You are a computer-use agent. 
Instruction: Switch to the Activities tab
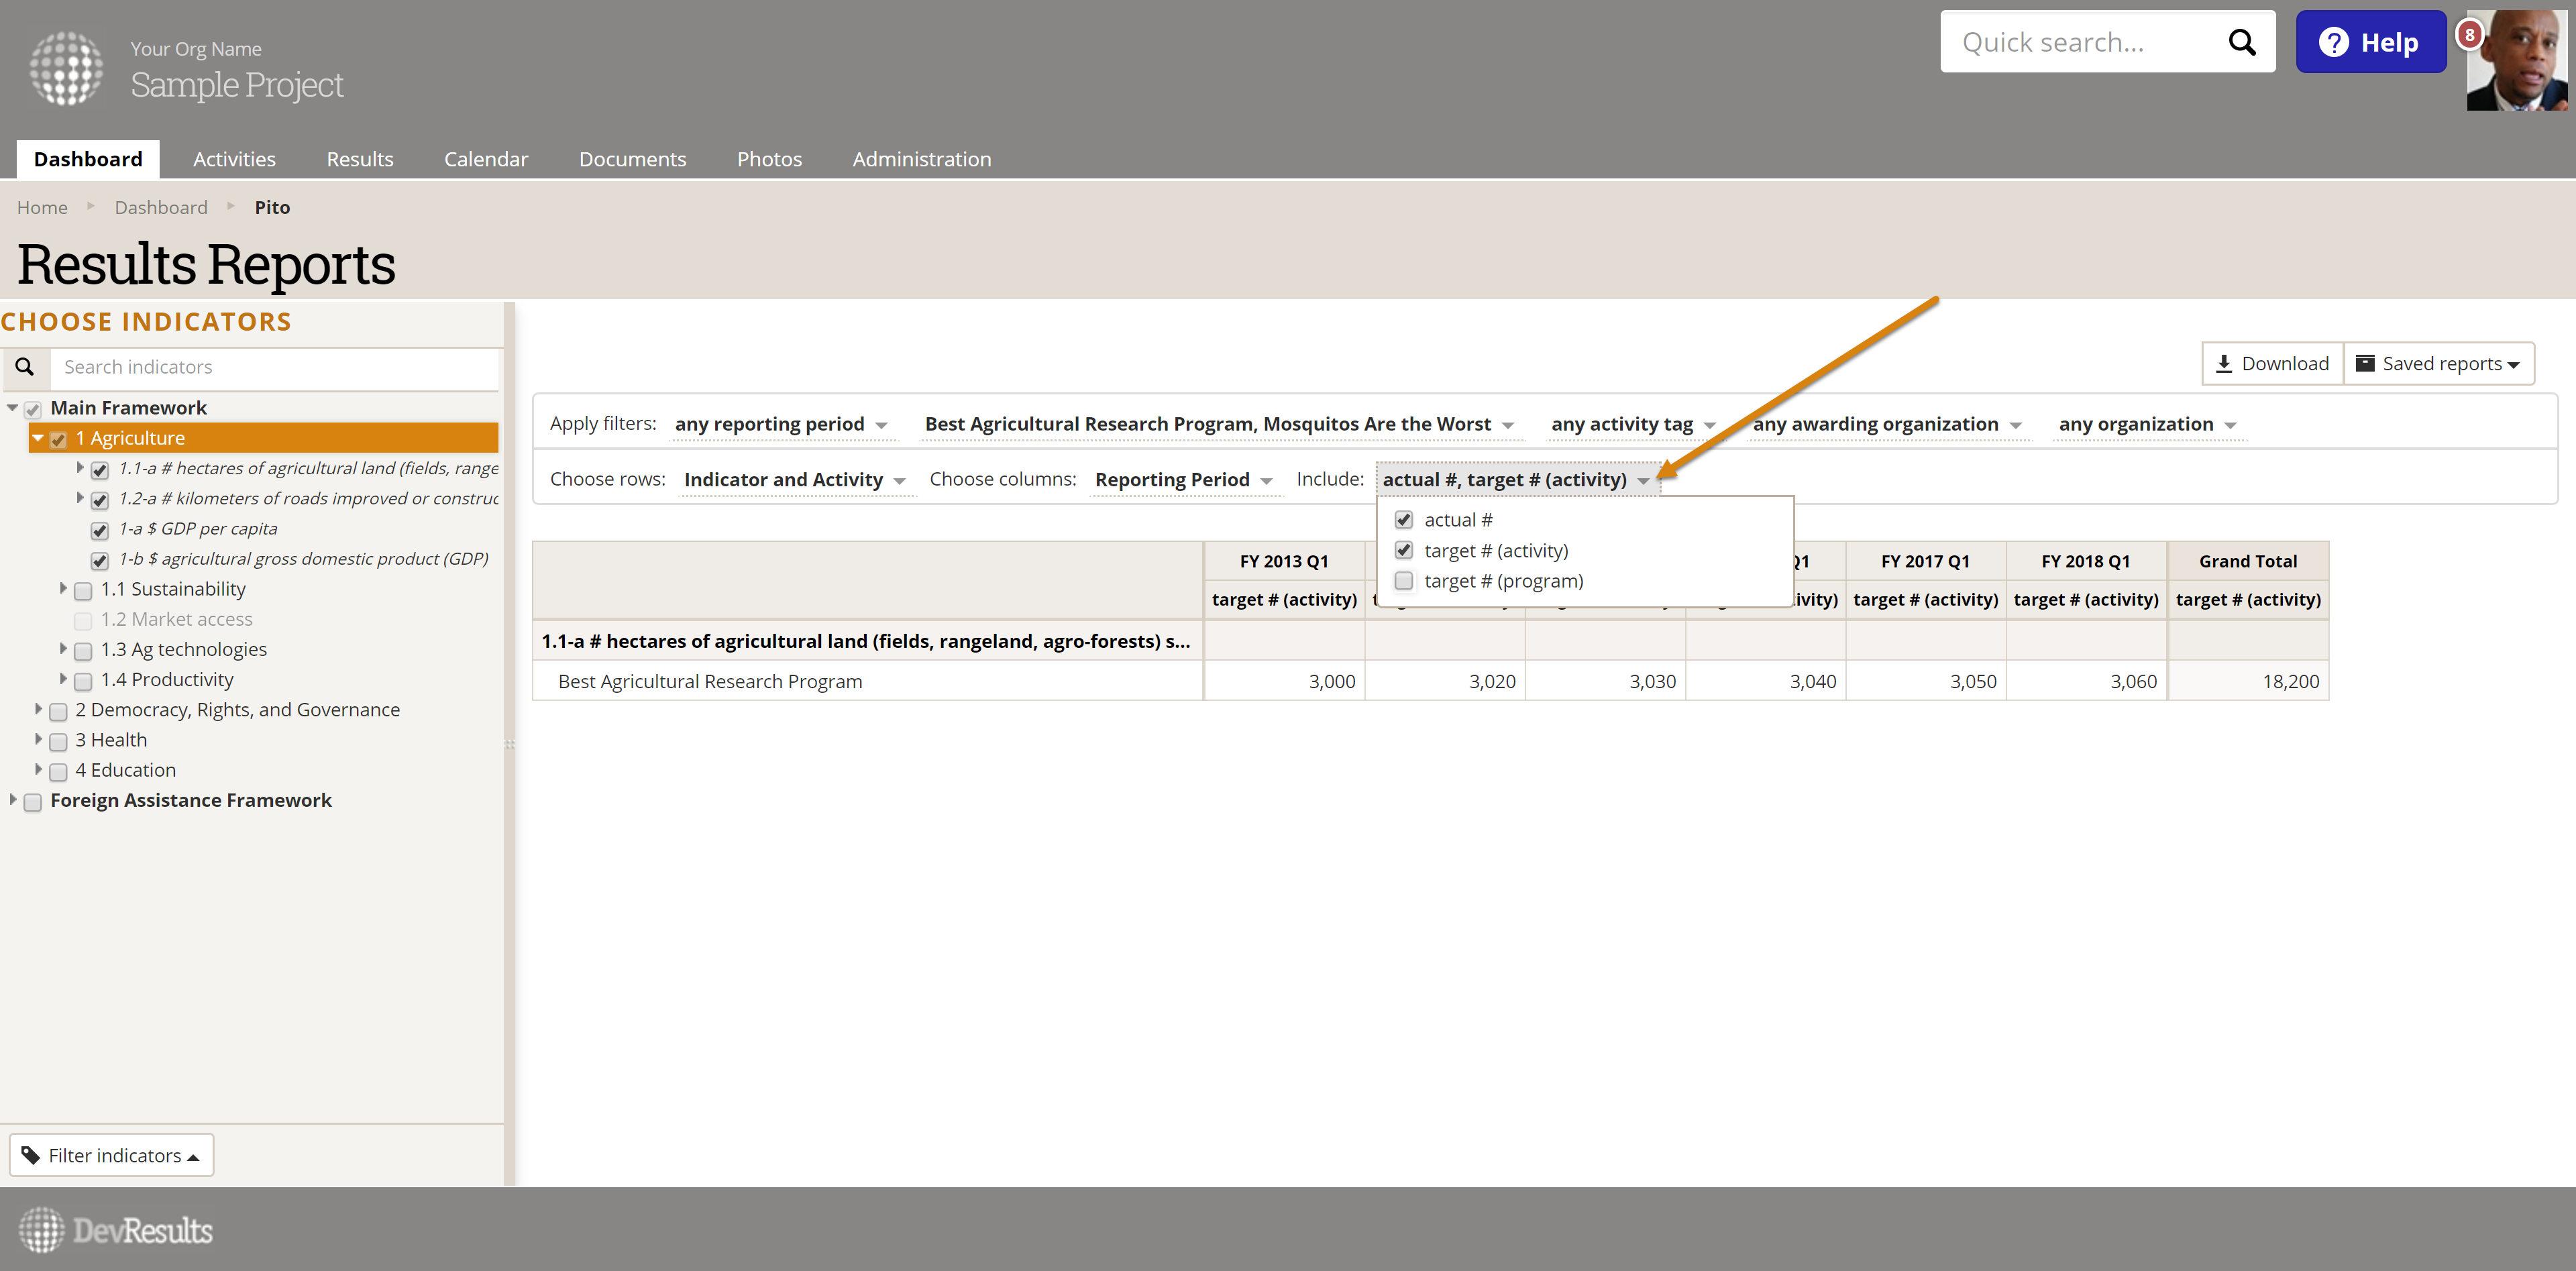point(234,159)
